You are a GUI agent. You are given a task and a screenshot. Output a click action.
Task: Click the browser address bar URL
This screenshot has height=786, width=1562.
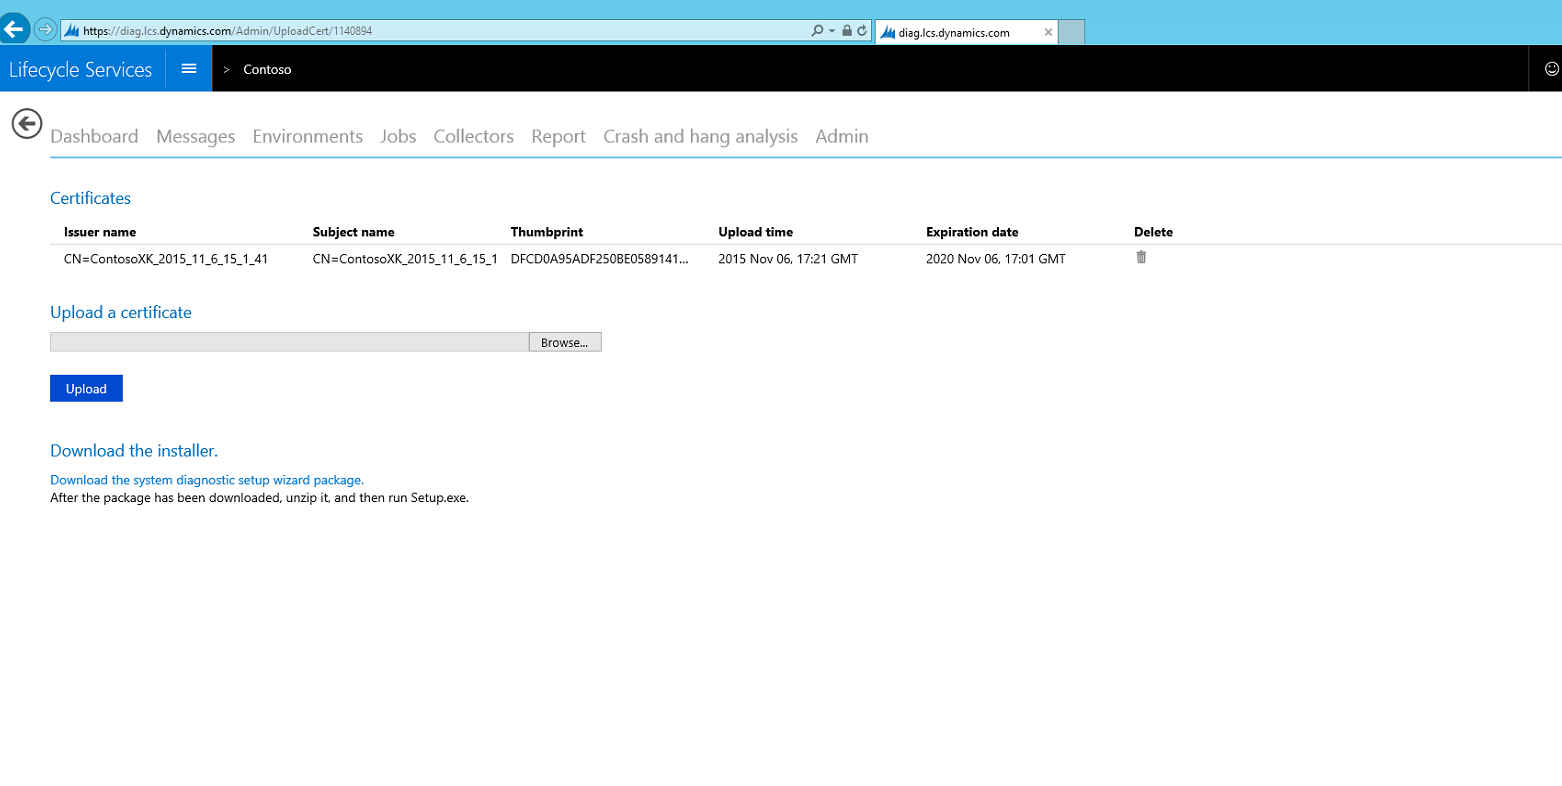[228, 31]
